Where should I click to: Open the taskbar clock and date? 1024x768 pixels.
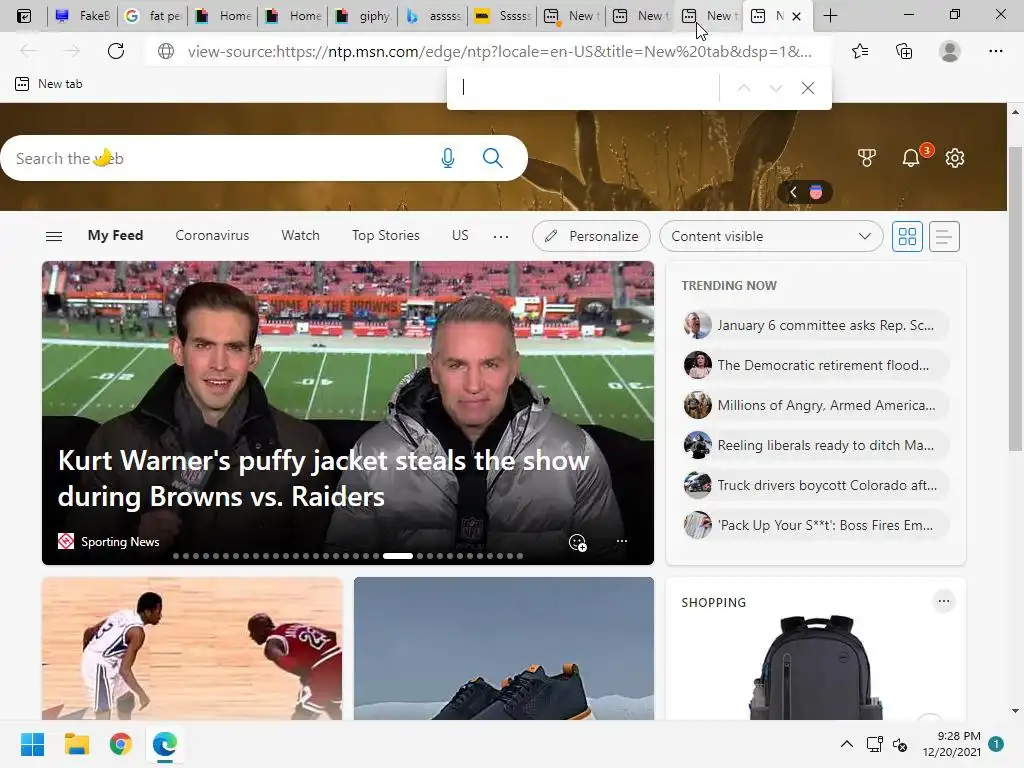[x=952, y=744]
